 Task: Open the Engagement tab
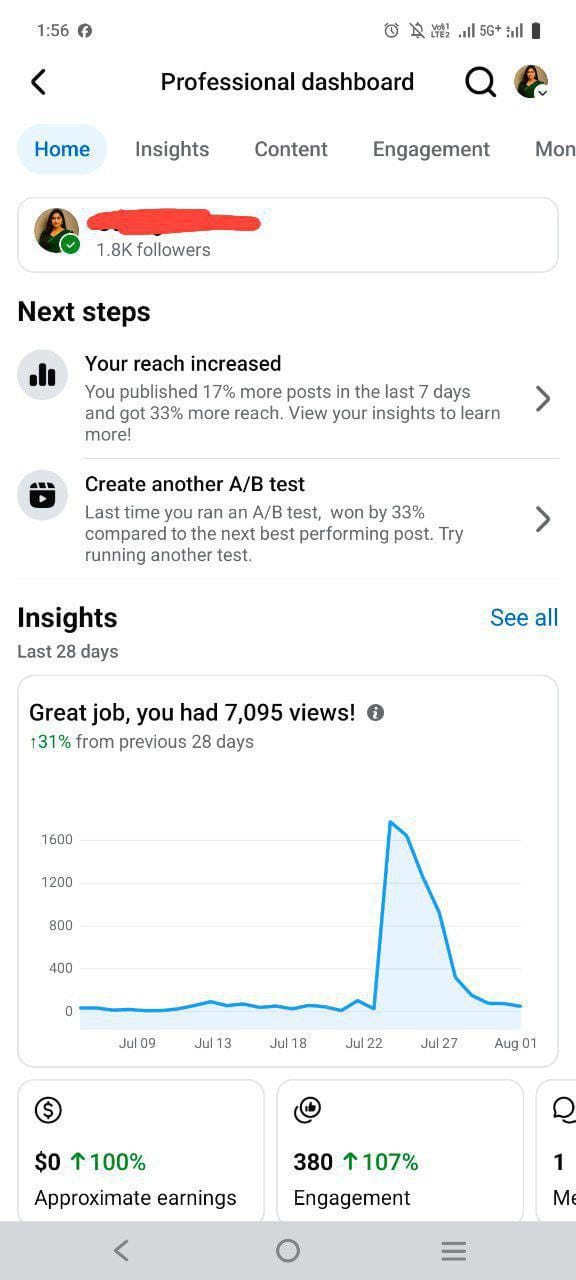point(431,149)
